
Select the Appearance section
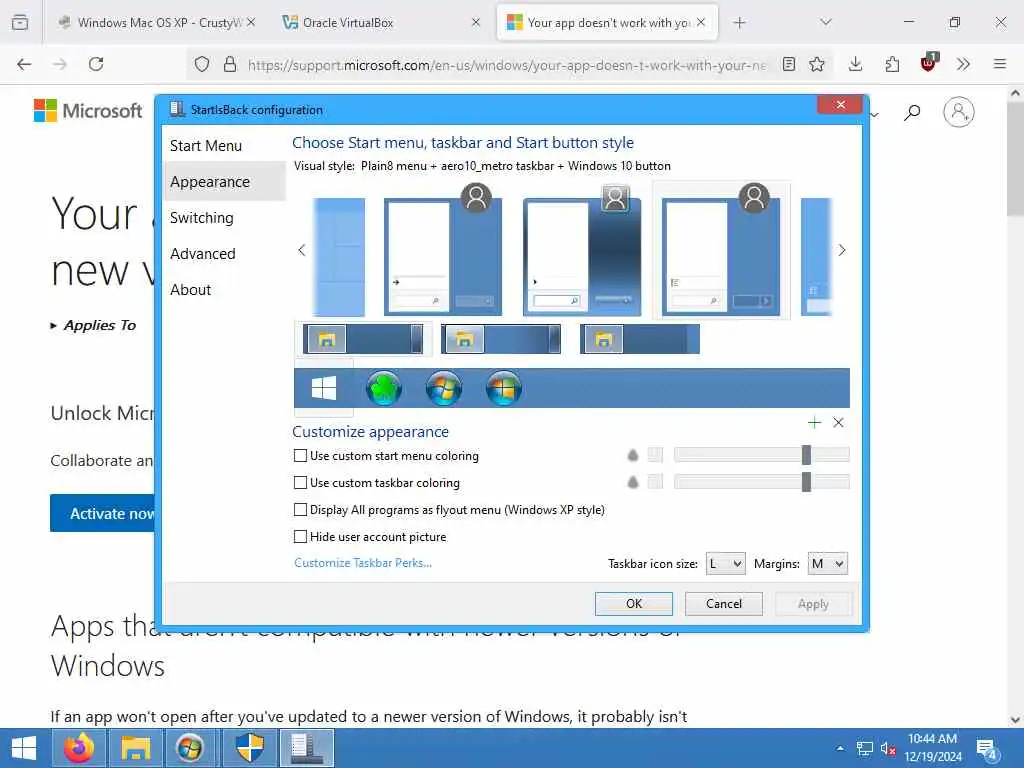(x=224, y=182)
